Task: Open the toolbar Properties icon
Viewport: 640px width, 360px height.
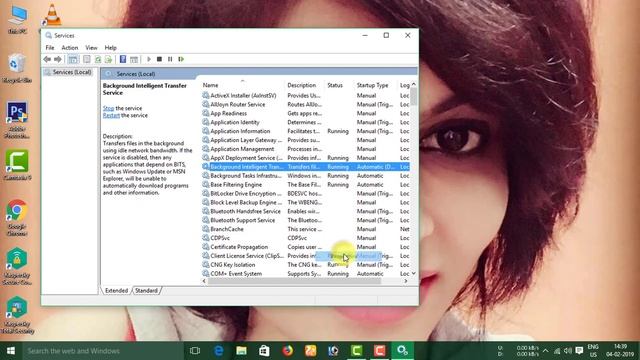Action: (87, 60)
